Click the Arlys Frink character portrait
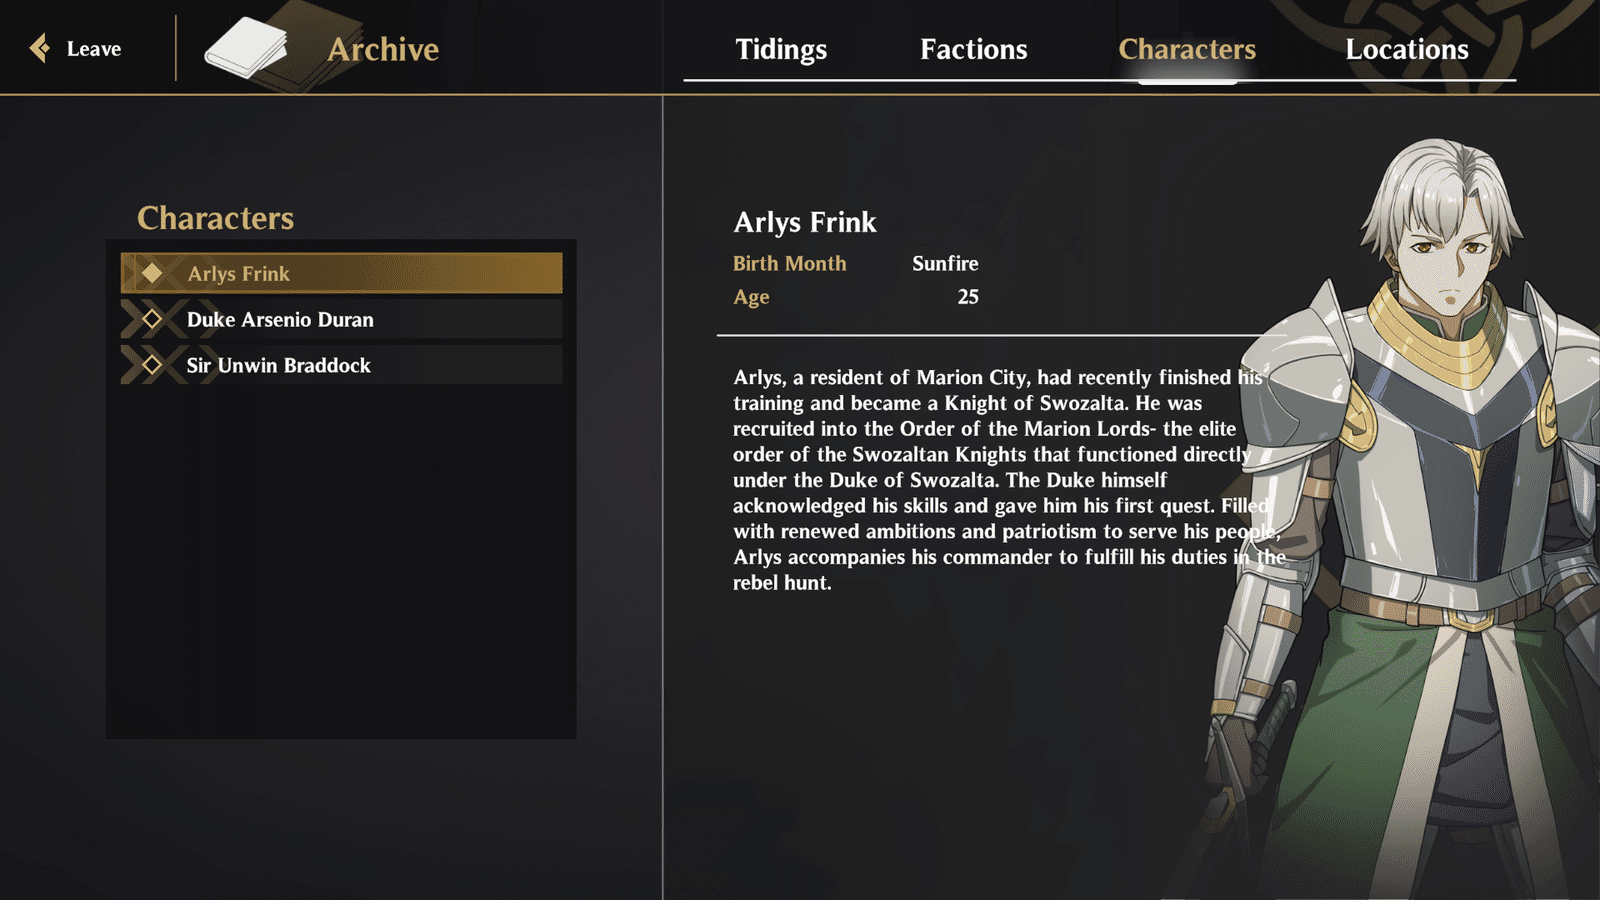 (x=1420, y=520)
